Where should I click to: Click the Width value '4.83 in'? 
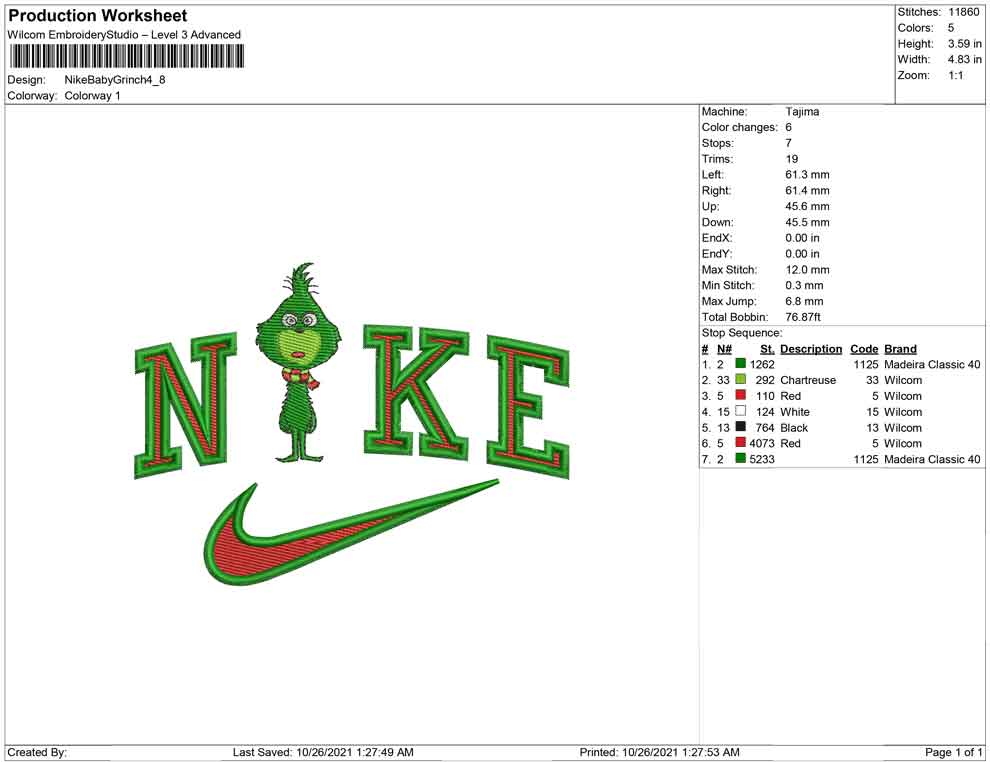point(964,59)
